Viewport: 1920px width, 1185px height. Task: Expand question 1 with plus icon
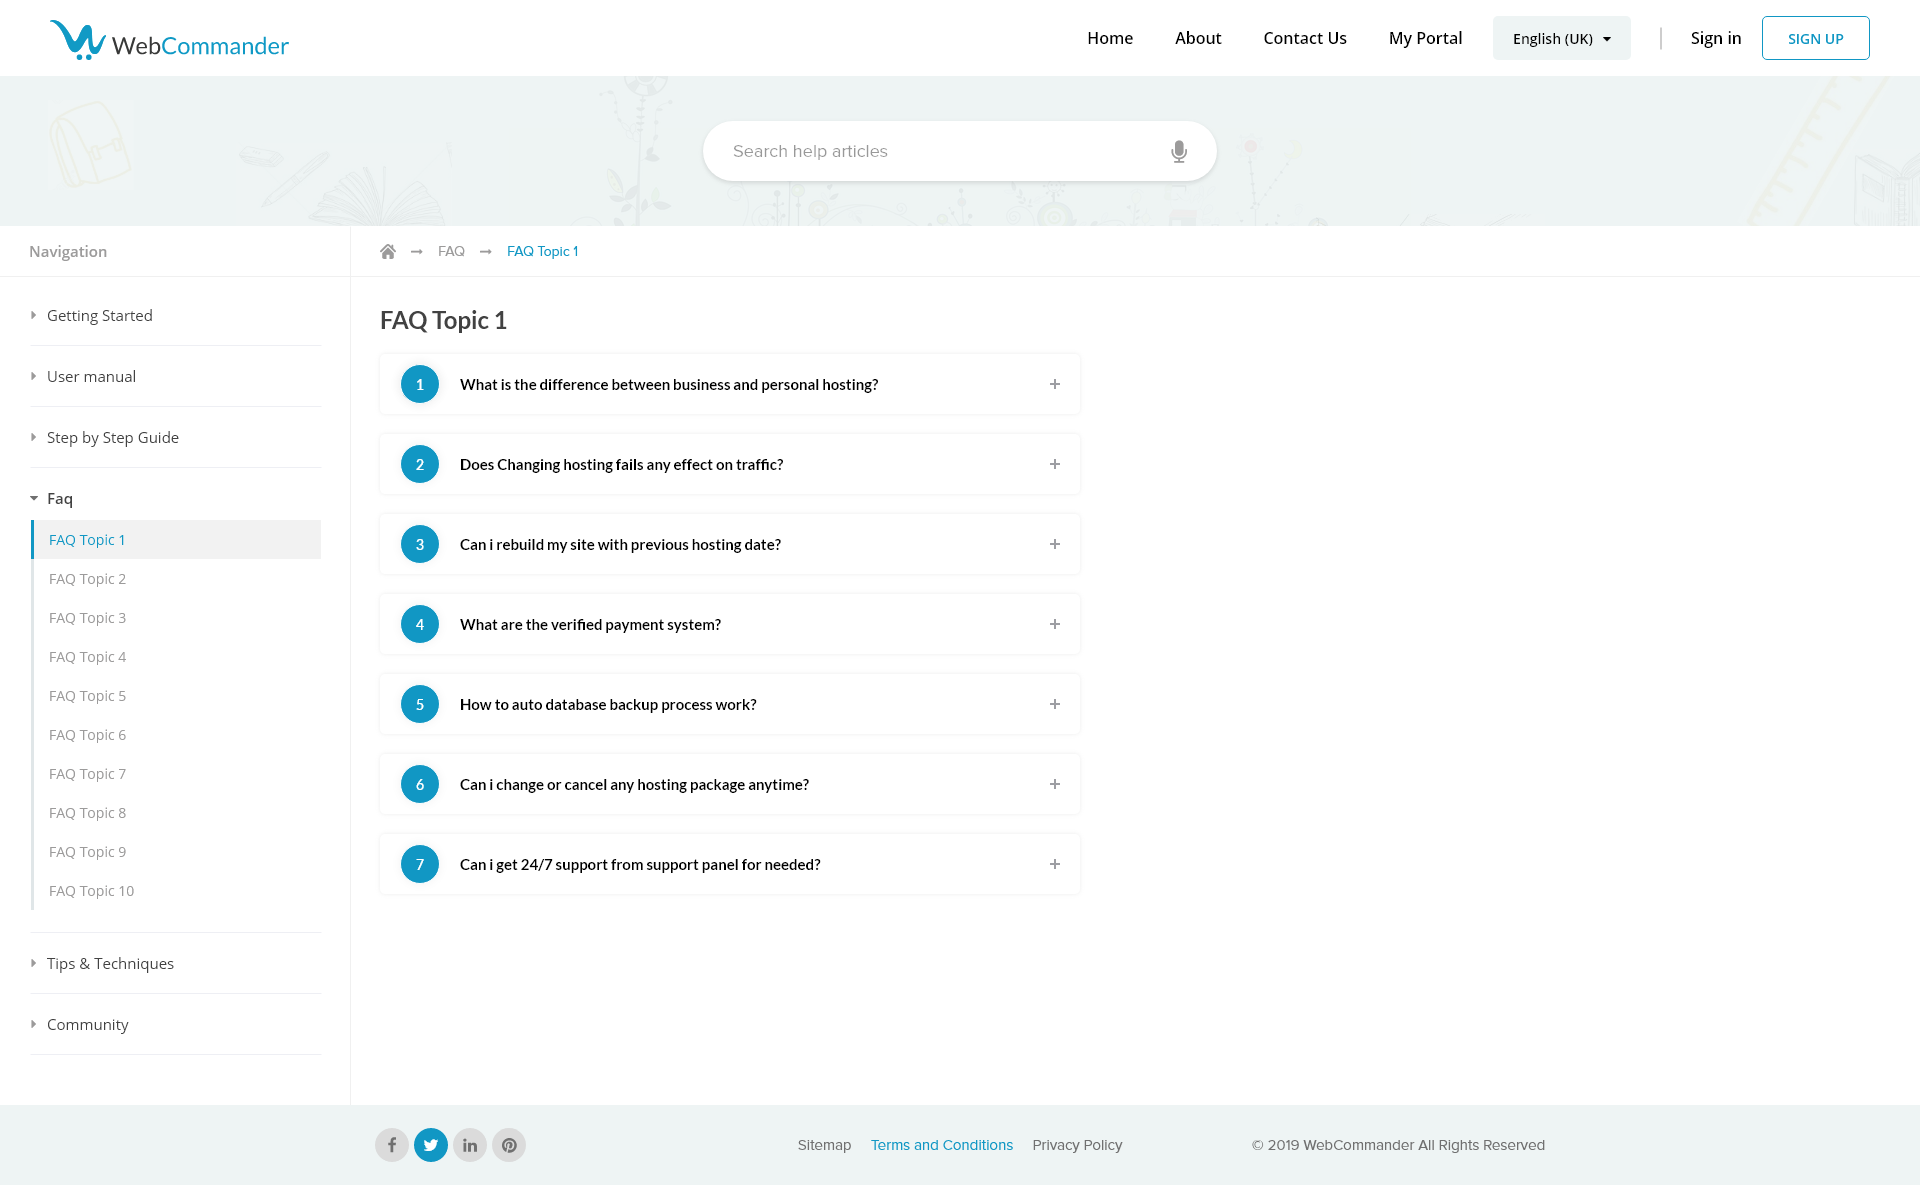point(1054,384)
